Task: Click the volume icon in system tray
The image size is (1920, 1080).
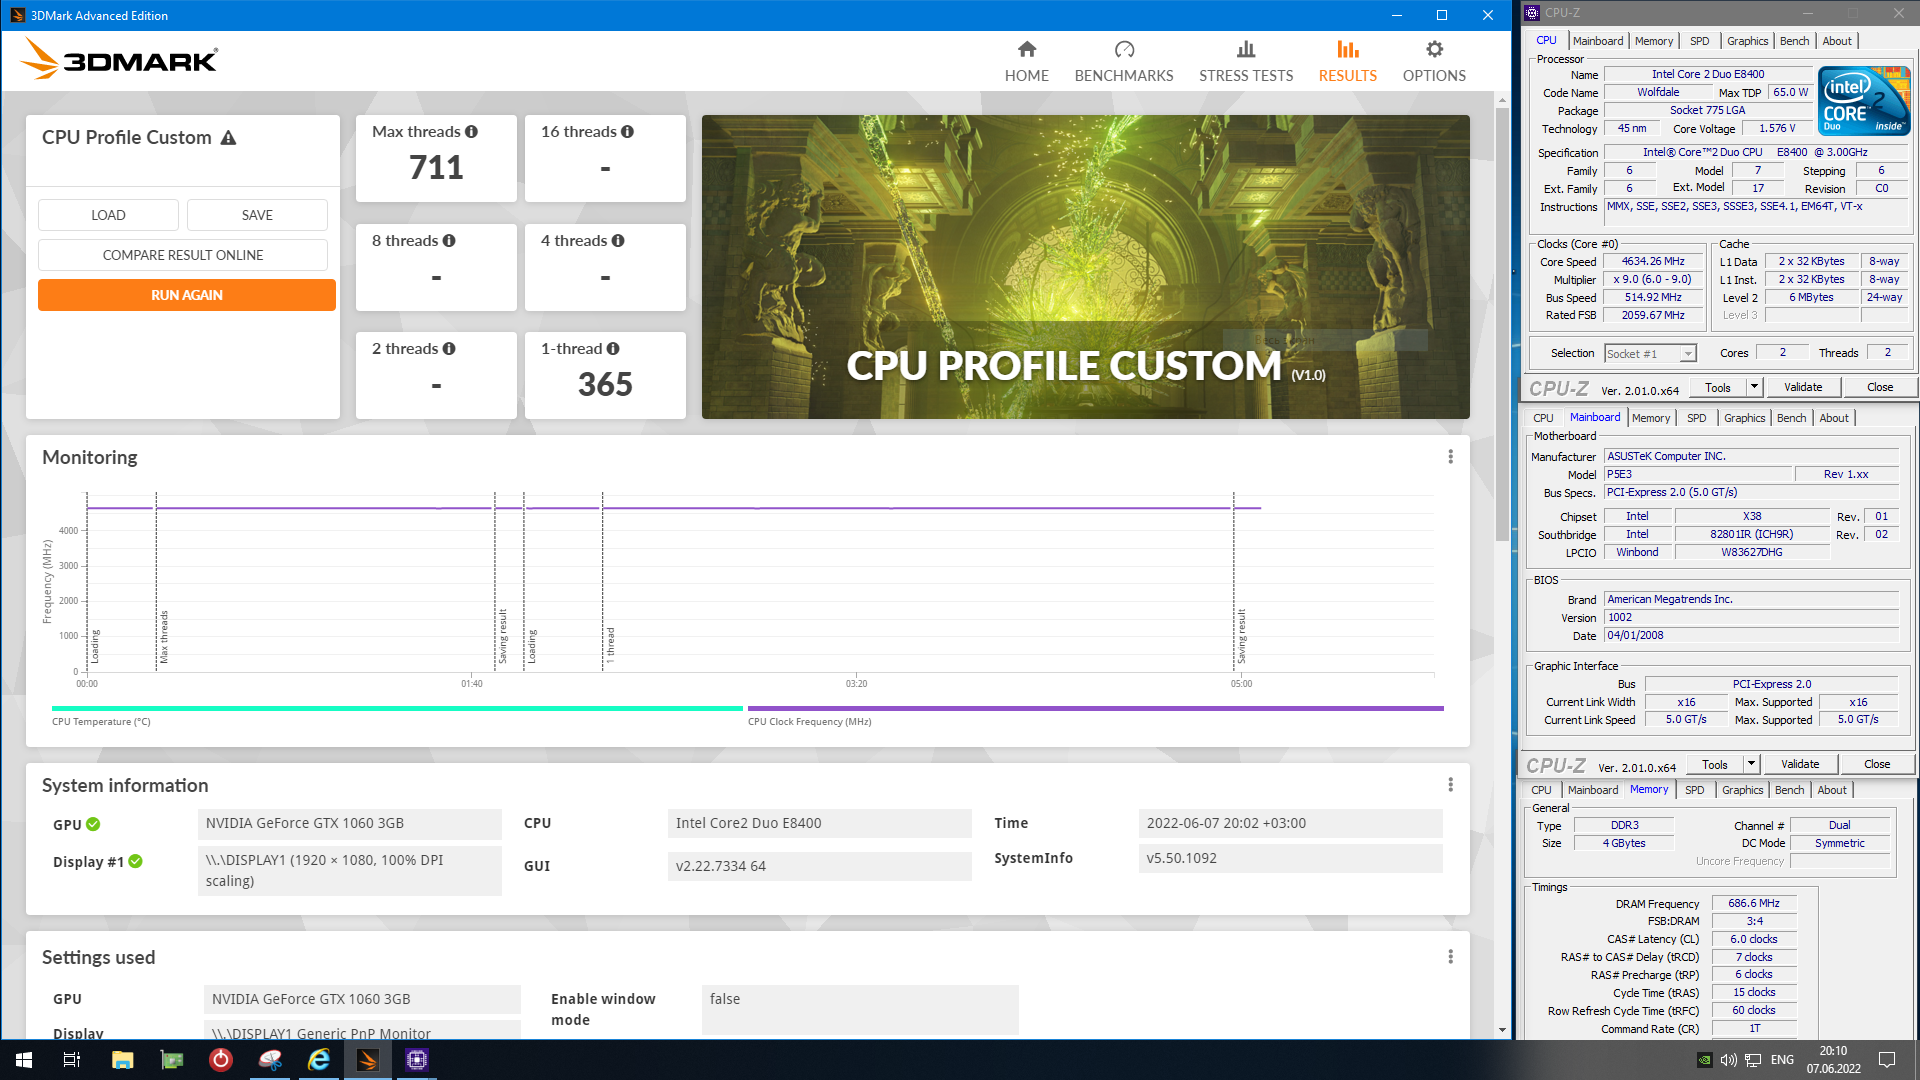Action: (x=1728, y=1060)
